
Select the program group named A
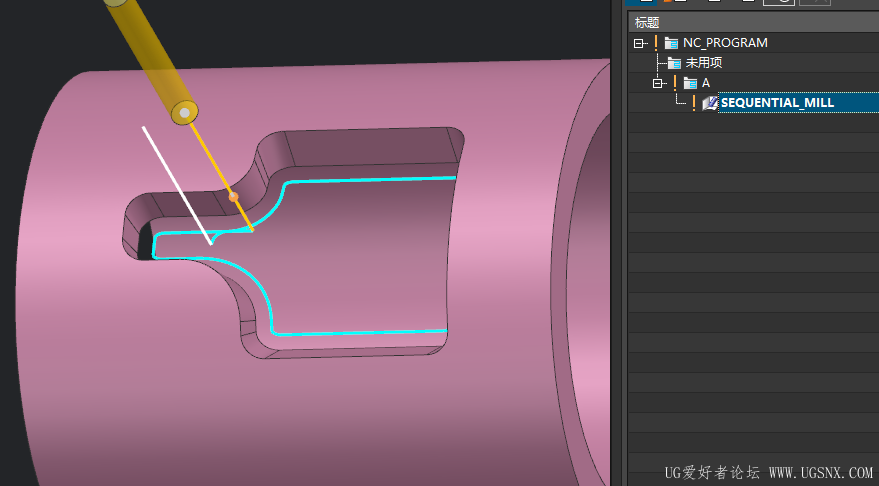(706, 83)
